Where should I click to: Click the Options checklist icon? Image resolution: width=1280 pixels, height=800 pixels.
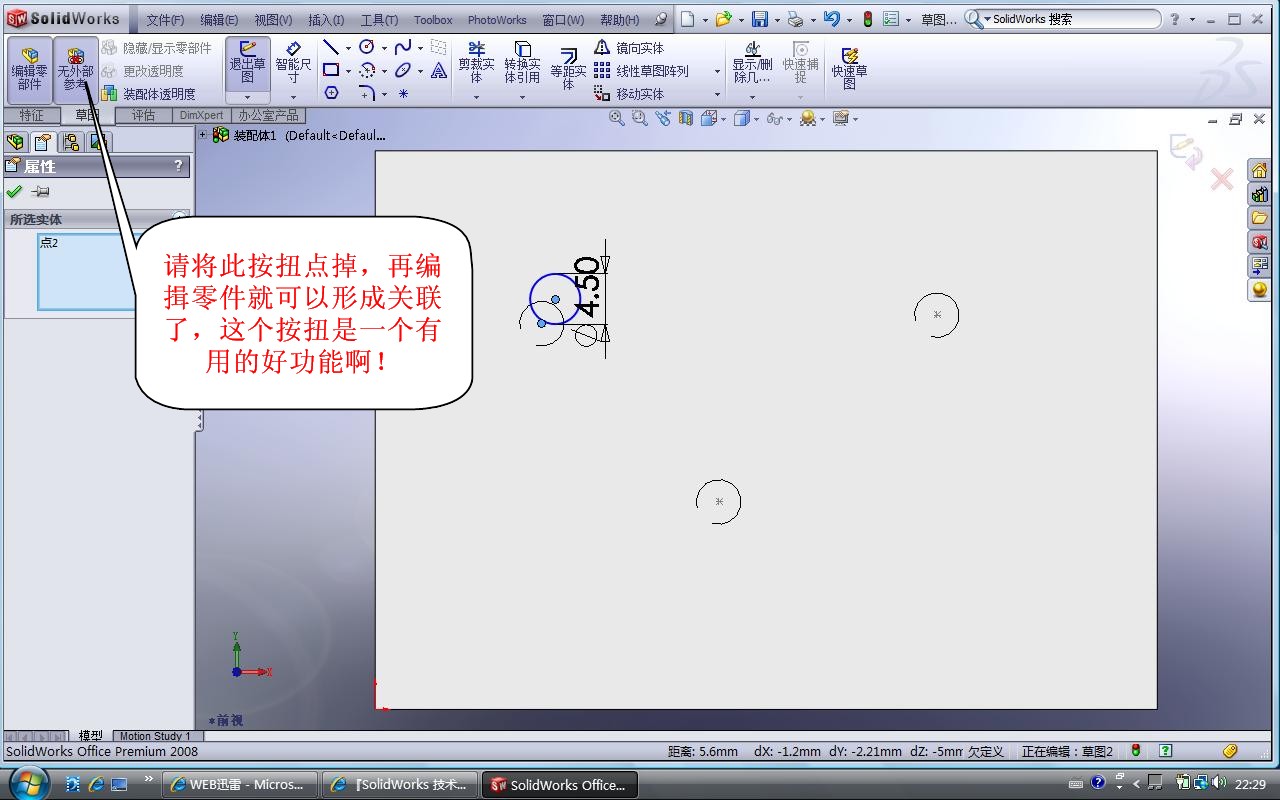coord(891,19)
